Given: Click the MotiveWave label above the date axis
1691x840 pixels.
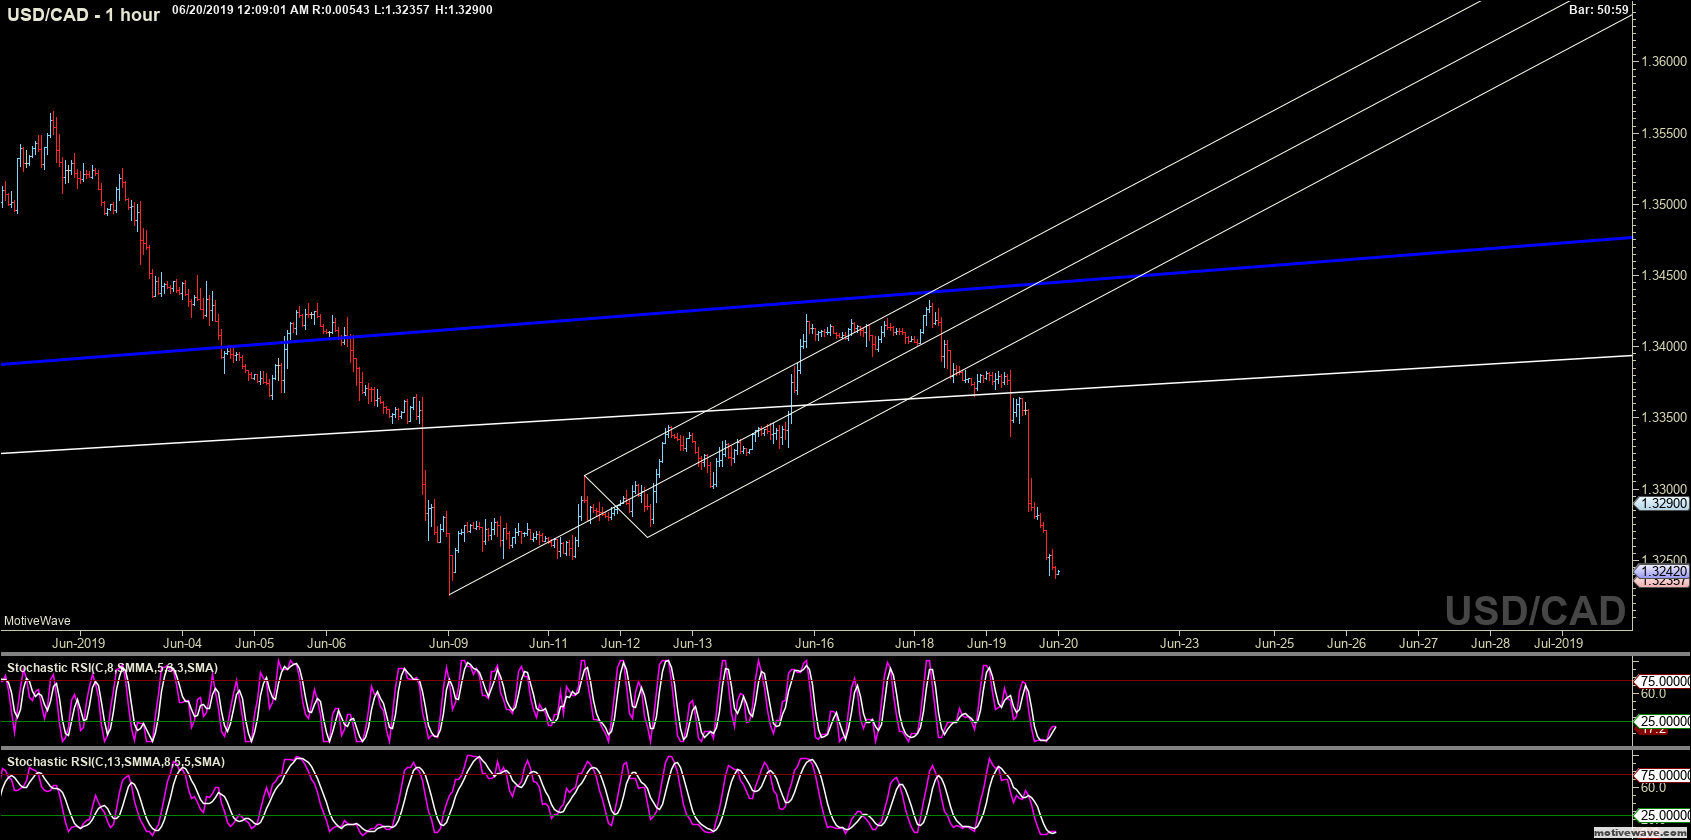Looking at the screenshot, I should pos(37,621).
